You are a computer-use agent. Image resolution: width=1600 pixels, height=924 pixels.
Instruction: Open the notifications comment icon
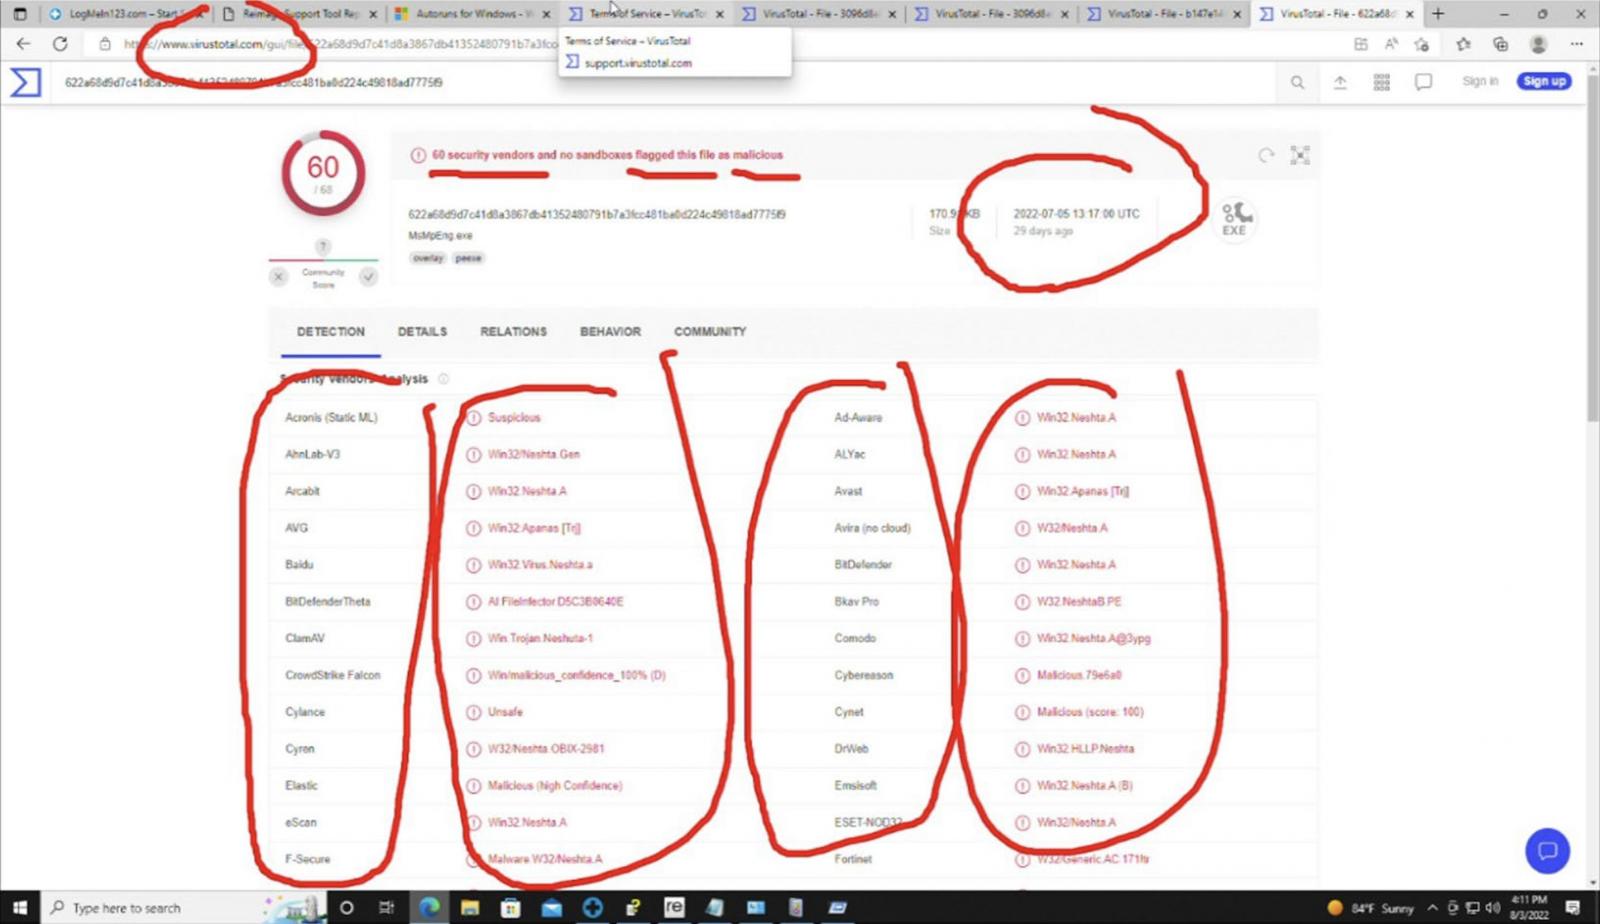(x=1423, y=82)
